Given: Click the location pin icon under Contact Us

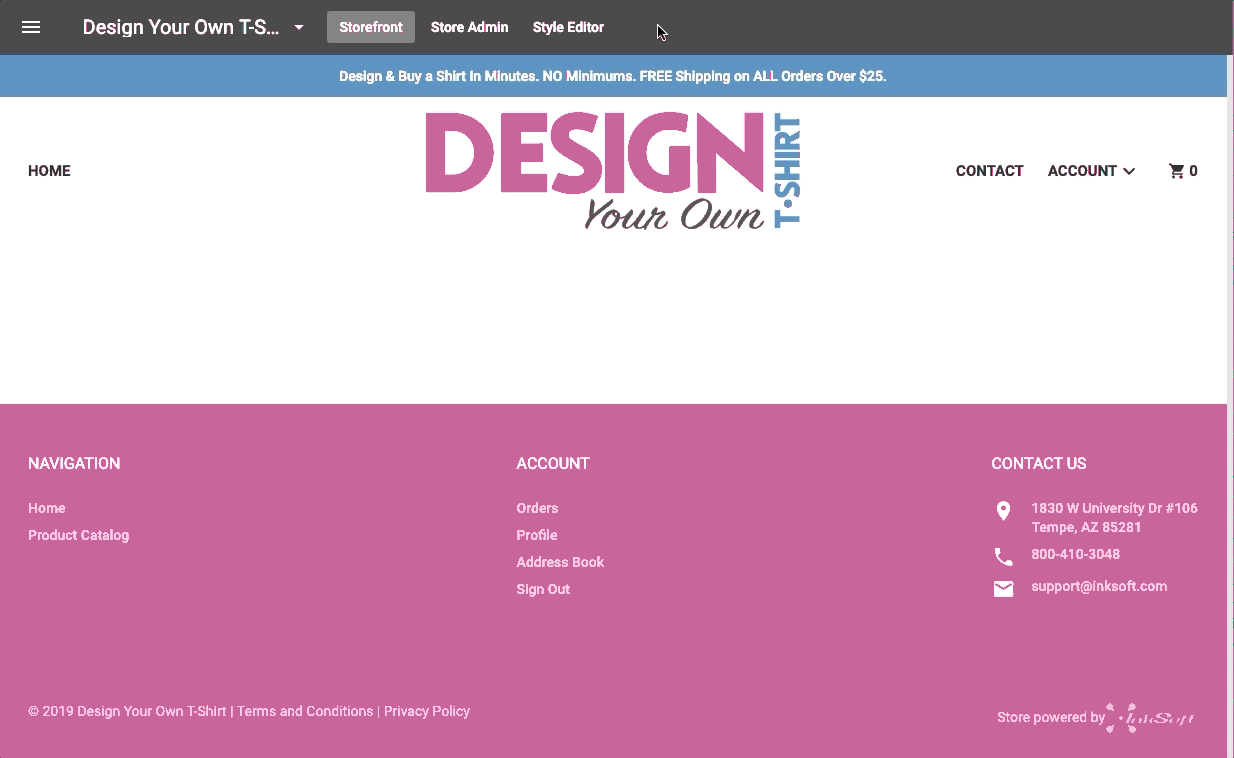Looking at the screenshot, I should click(x=1003, y=511).
